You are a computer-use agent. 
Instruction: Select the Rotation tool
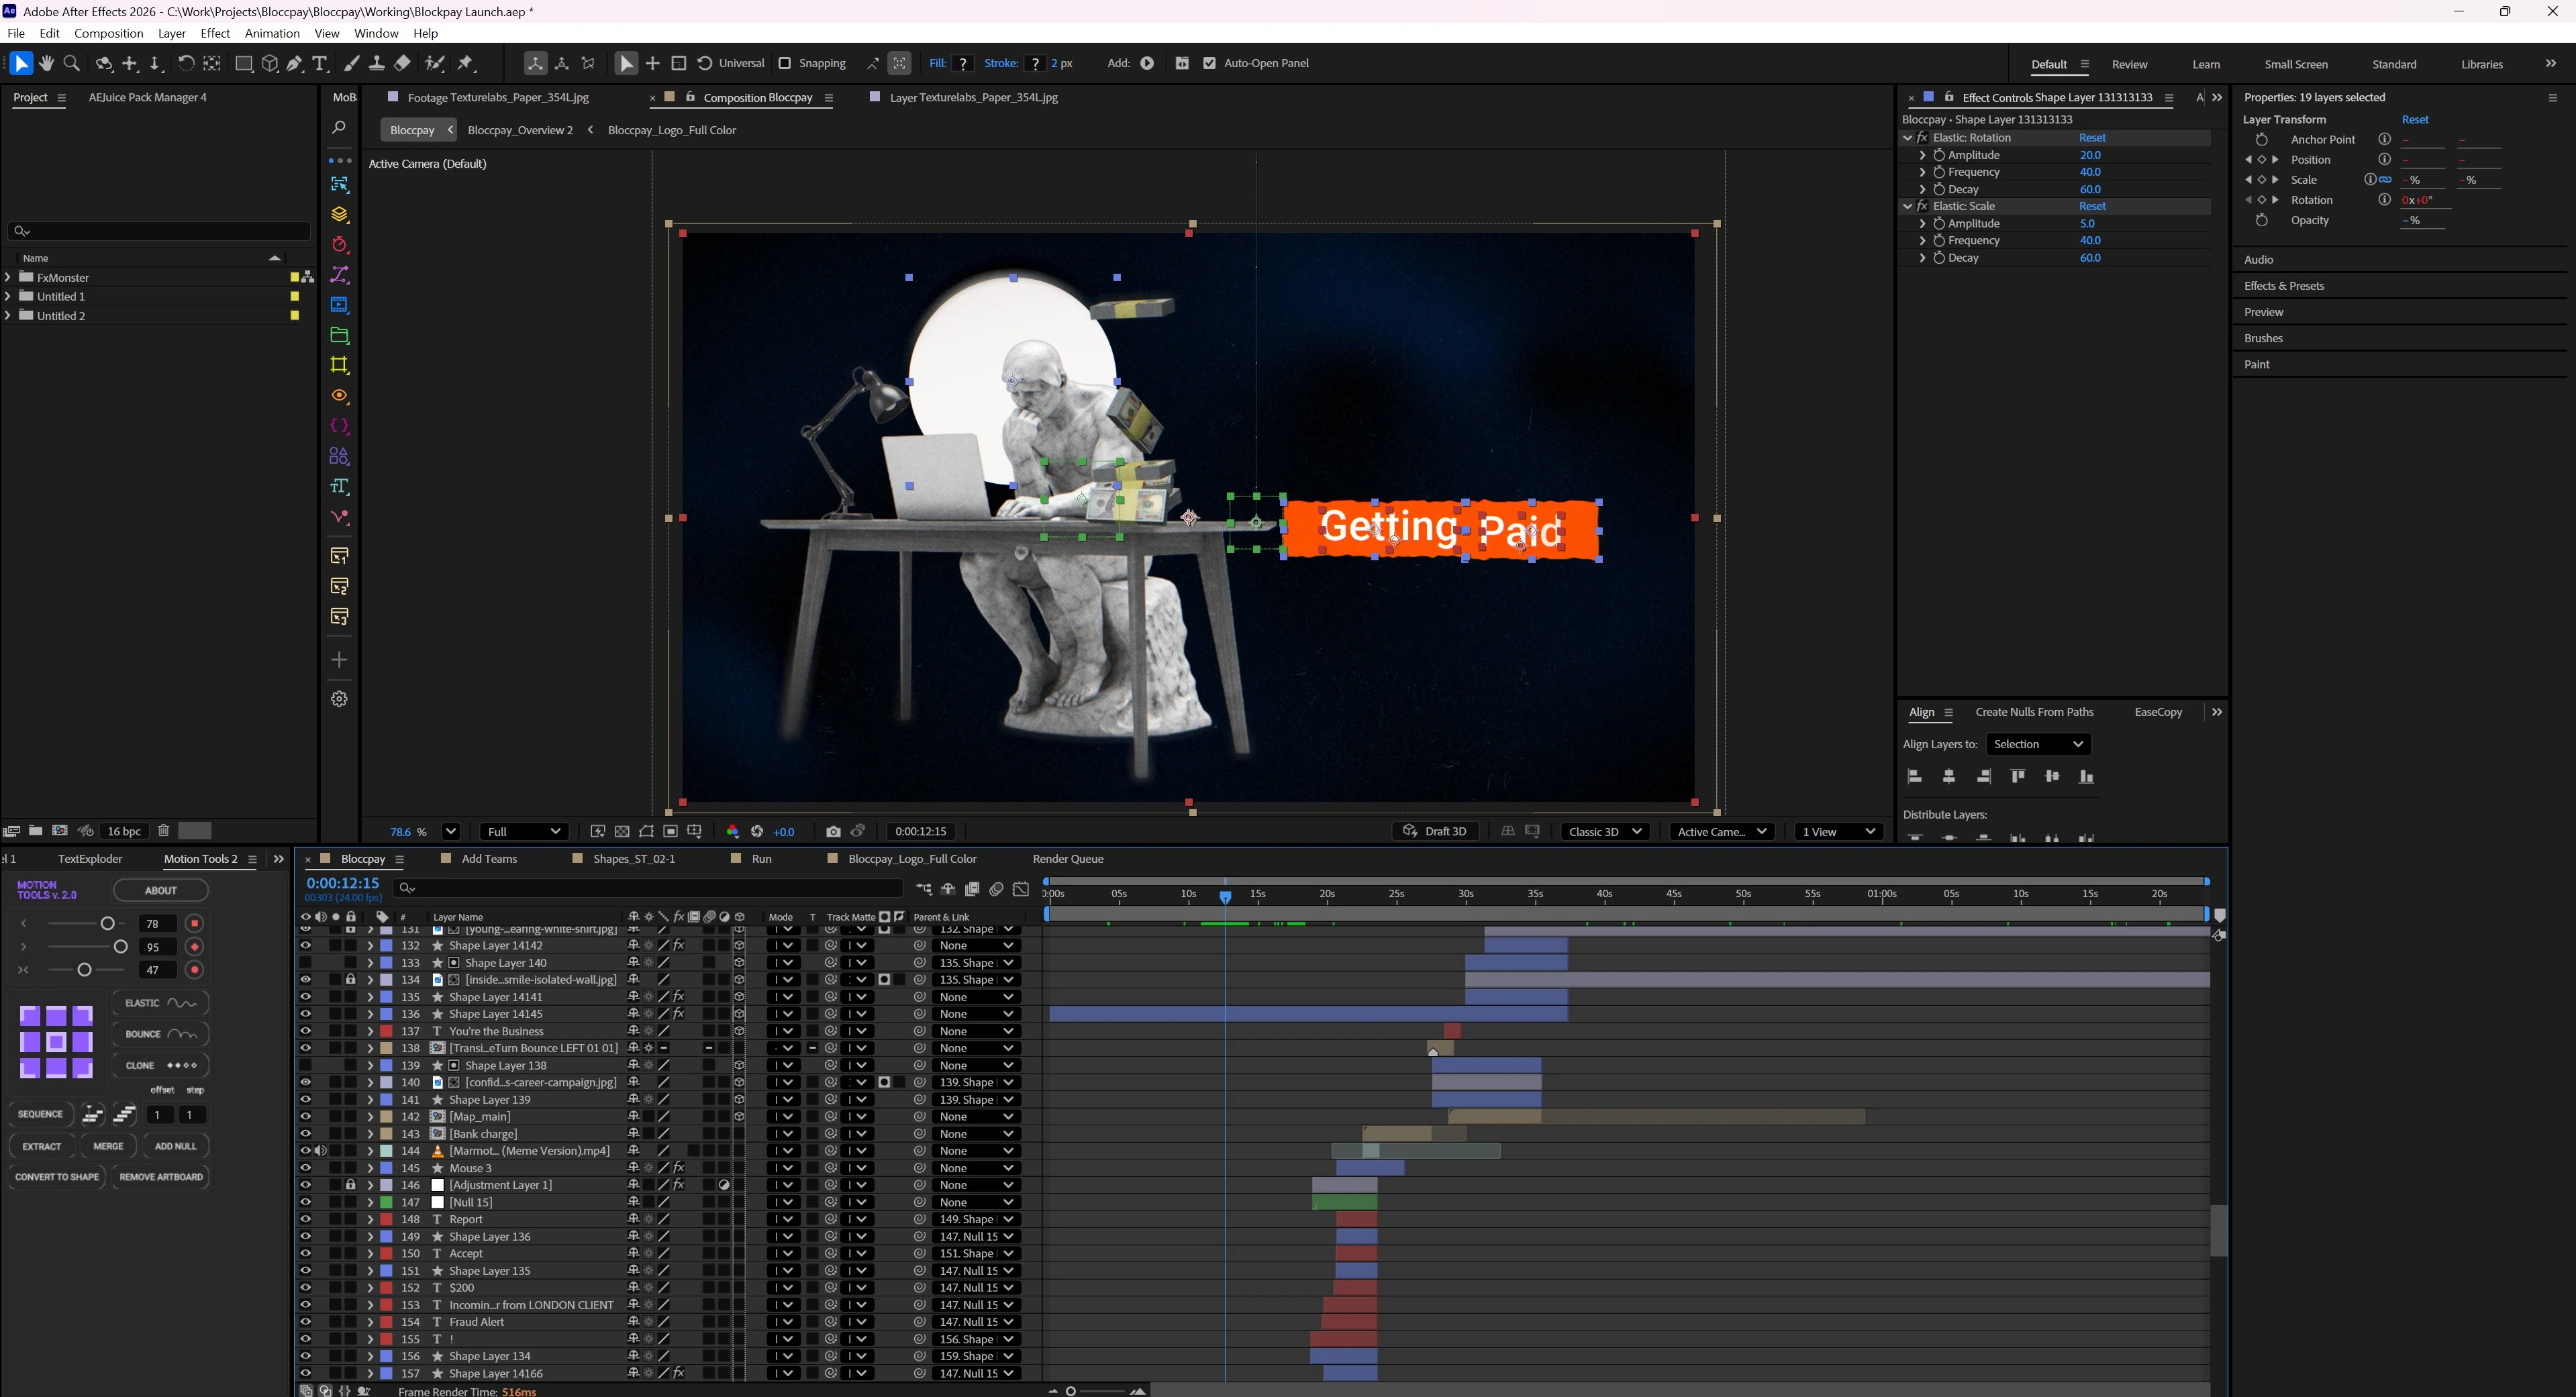click(186, 63)
